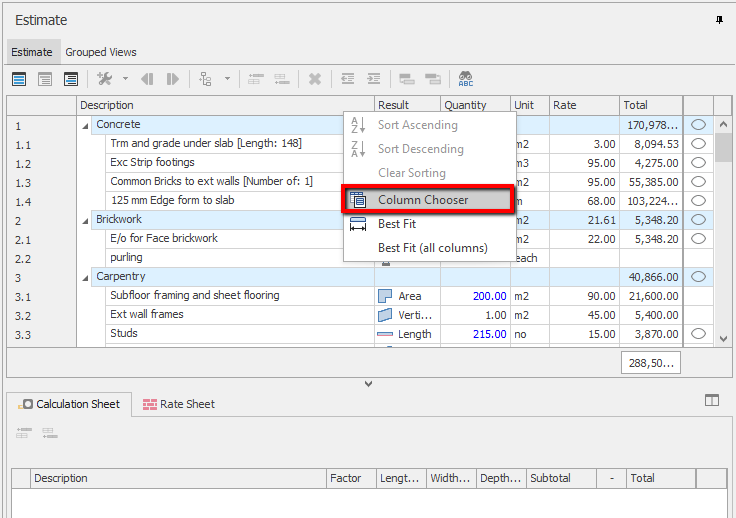Screen dimensions: 736x518
Task: Toggle the oval marker on Brickwork row
Action: (x=698, y=220)
